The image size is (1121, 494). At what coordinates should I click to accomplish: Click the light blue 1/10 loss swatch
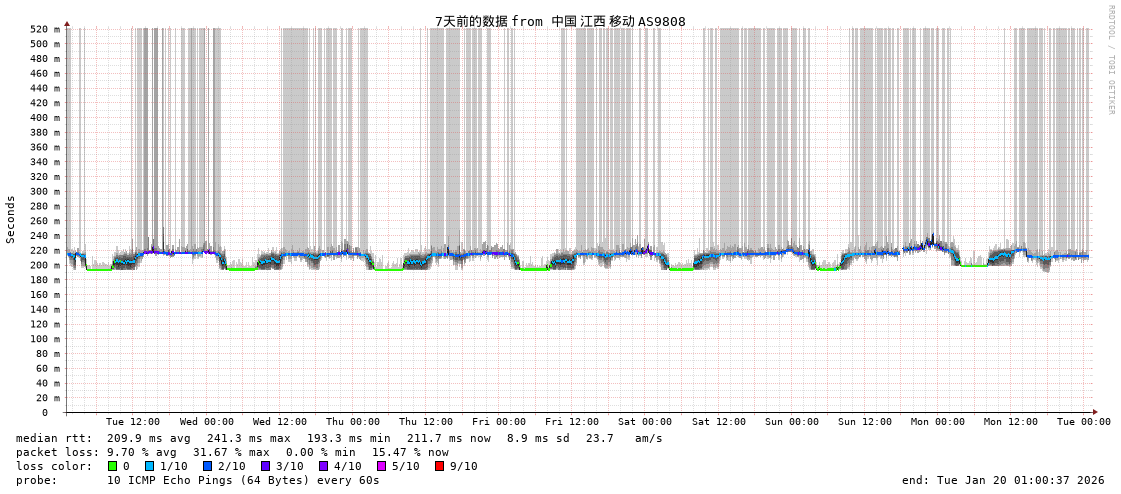[x=150, y=466]
